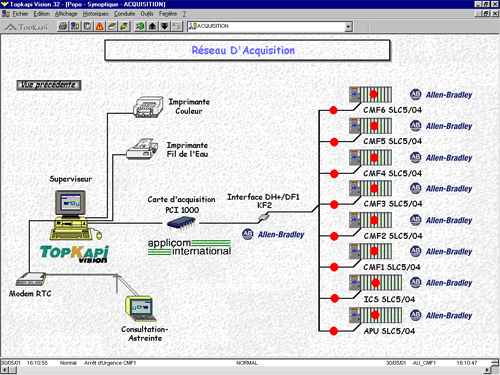Open the ACQUISITION synoptic dropdown arrow
Image resolution: width=500 pixels, height=375 pixels.
pos(348,26)
